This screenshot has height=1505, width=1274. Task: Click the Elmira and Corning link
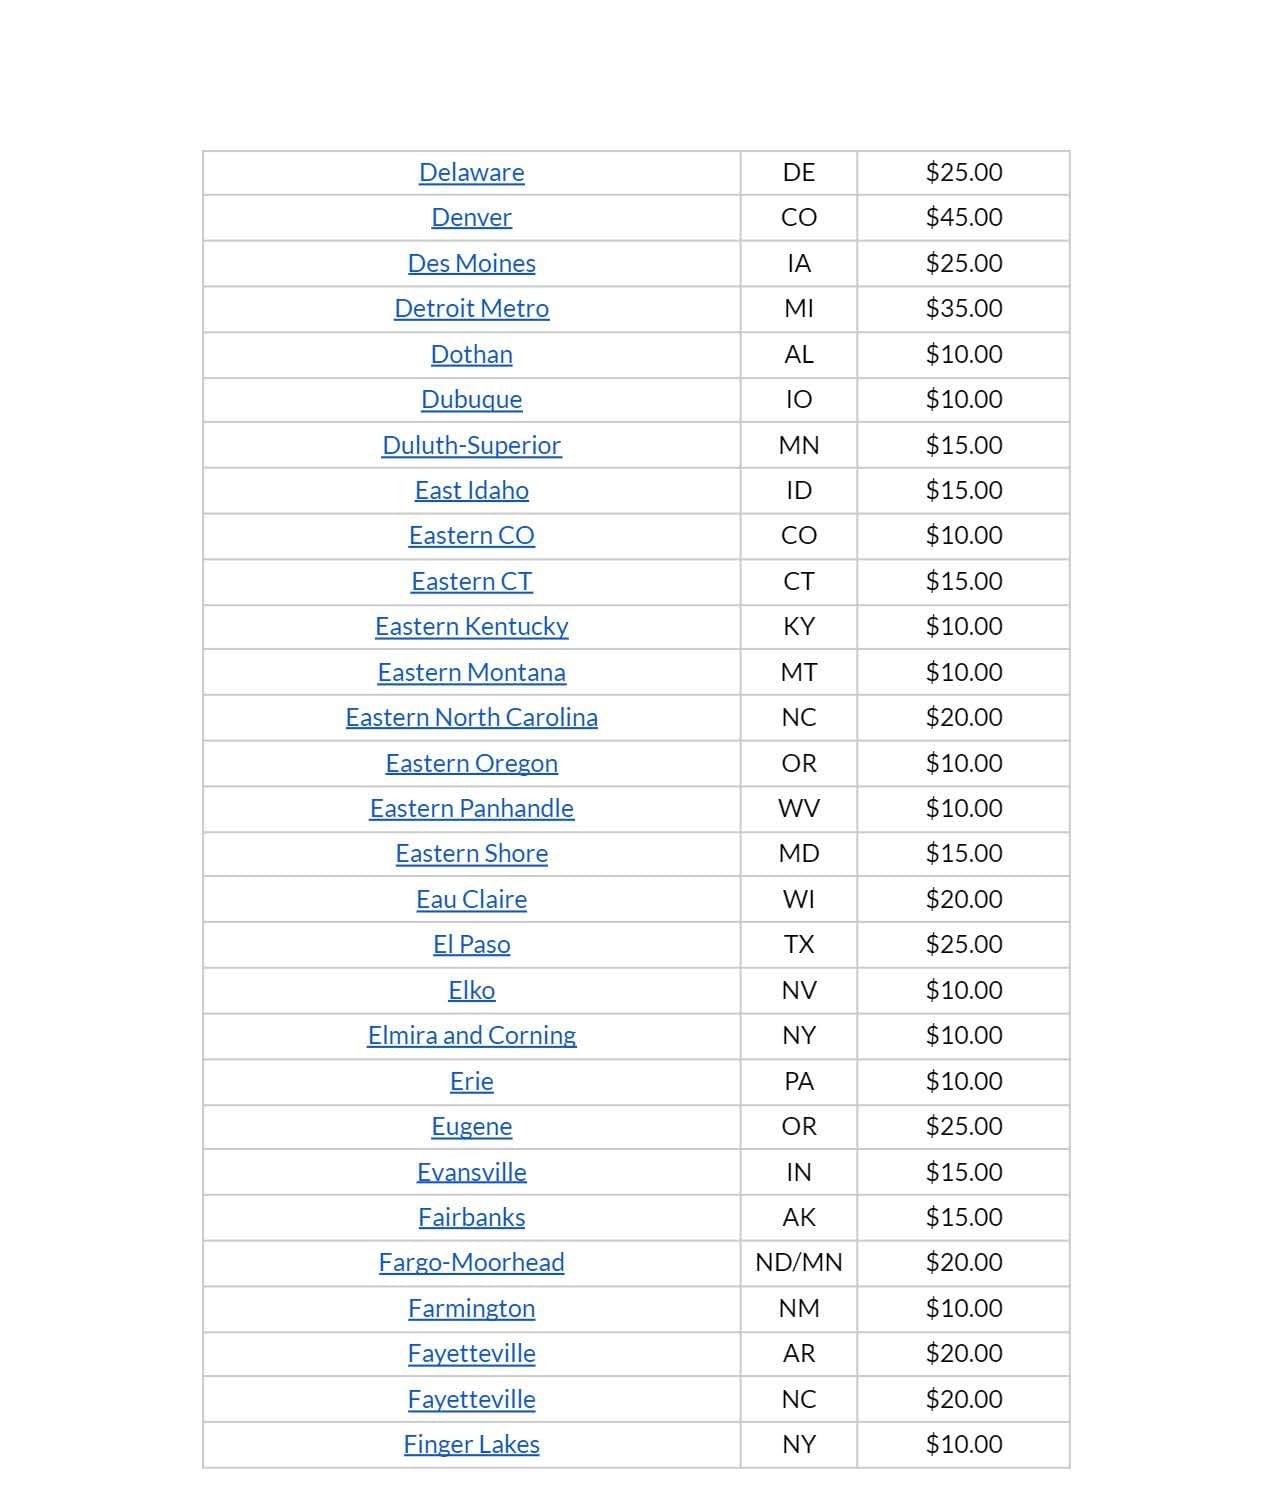[x=471, y=1036]
